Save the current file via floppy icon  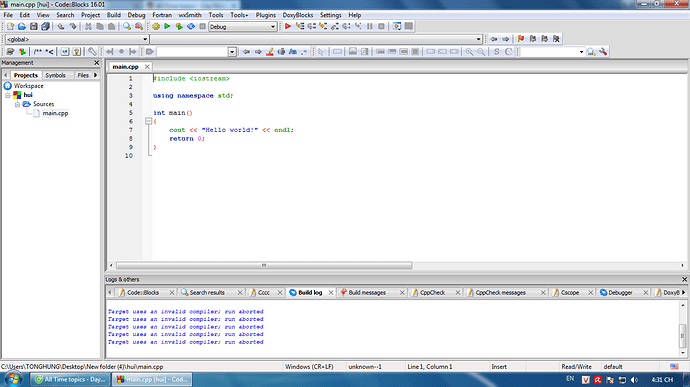(33, 27)
